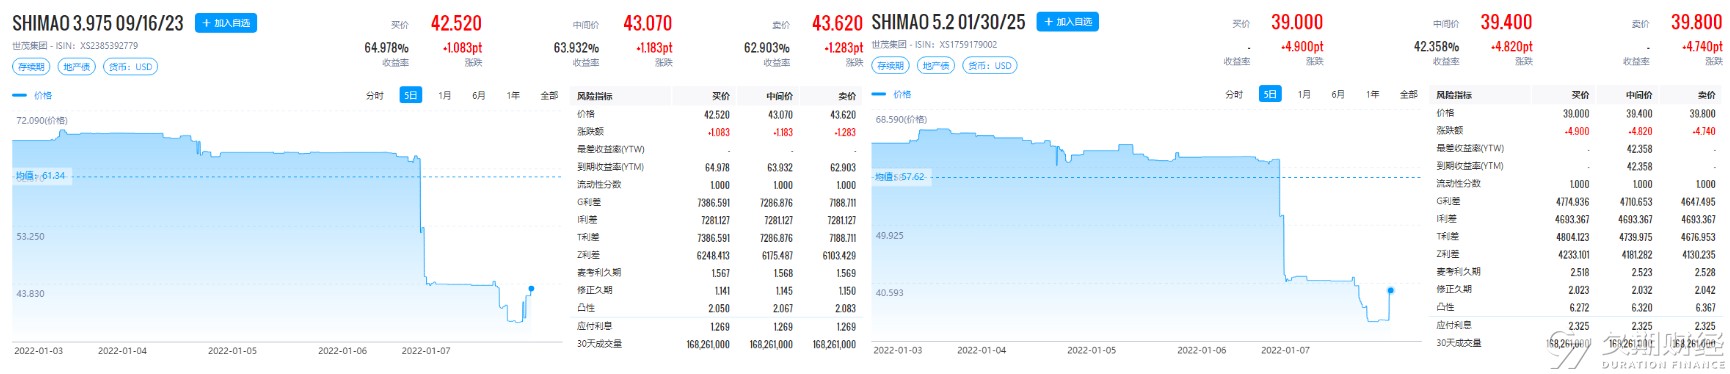Switch SHIMAO 3.975 chart to 全部 range
Image resolution: width=1730 pixels, height=374 pixels.
[549, 96]
